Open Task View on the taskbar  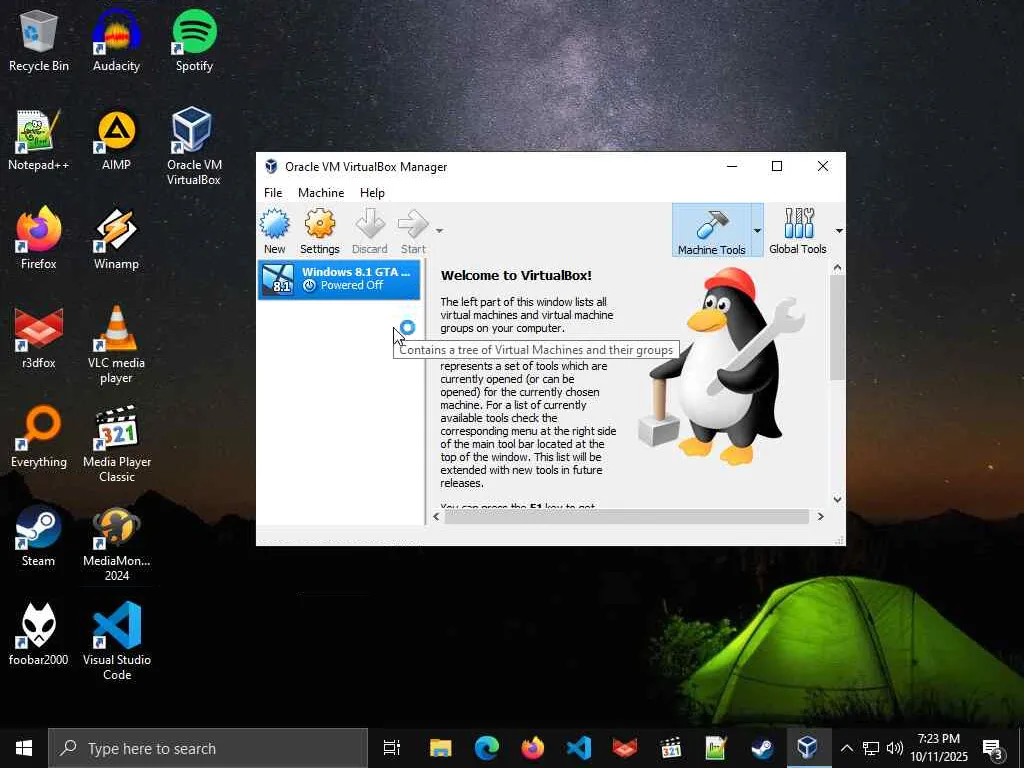point(391,748)
